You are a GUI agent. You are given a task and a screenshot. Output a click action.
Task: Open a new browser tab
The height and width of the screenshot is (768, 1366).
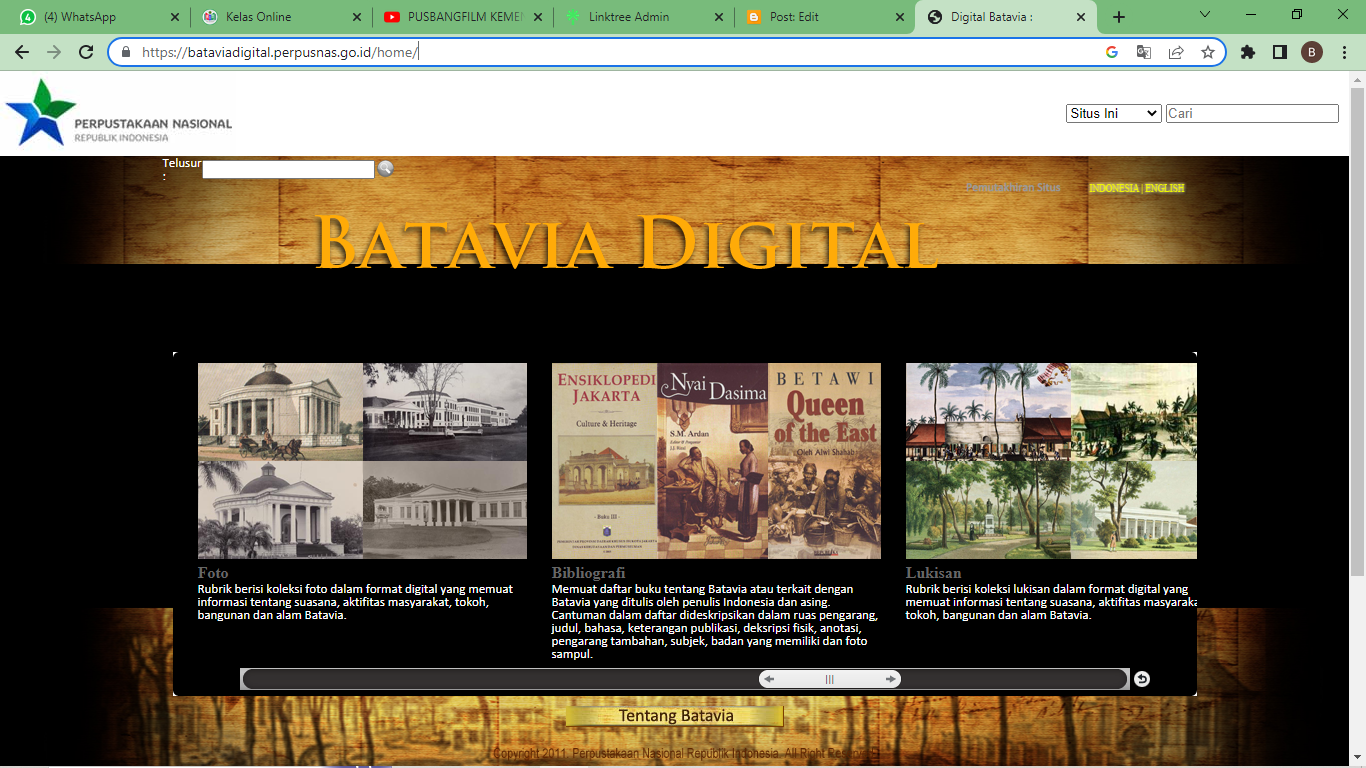(1119, 17)
